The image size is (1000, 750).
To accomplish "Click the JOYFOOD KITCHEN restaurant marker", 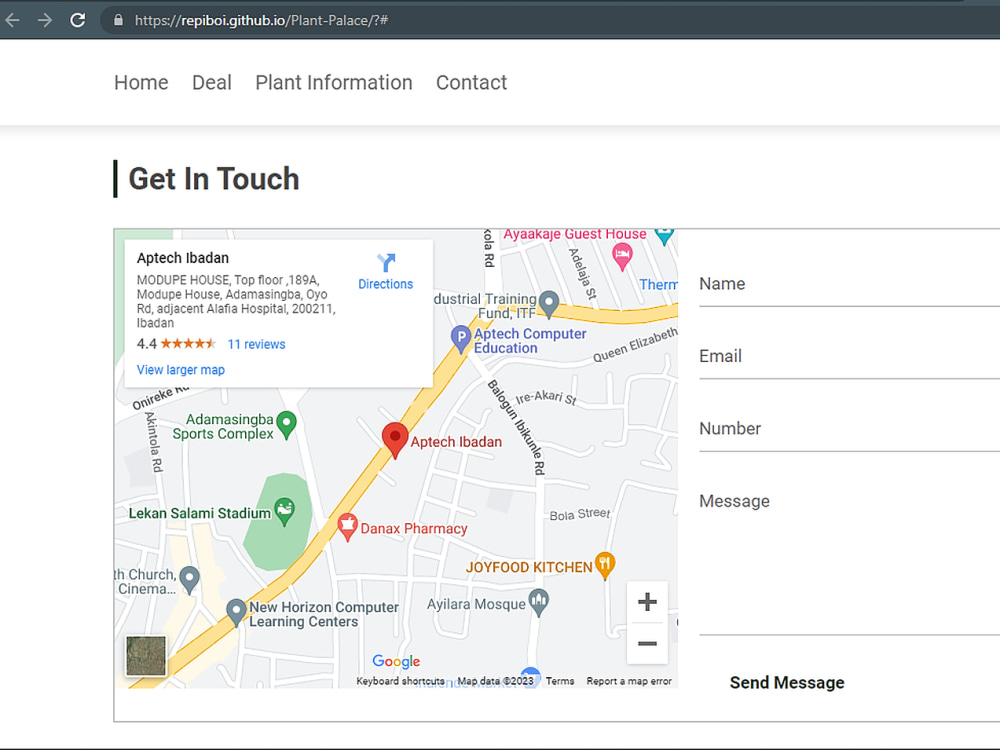I will tap(605, 565).
